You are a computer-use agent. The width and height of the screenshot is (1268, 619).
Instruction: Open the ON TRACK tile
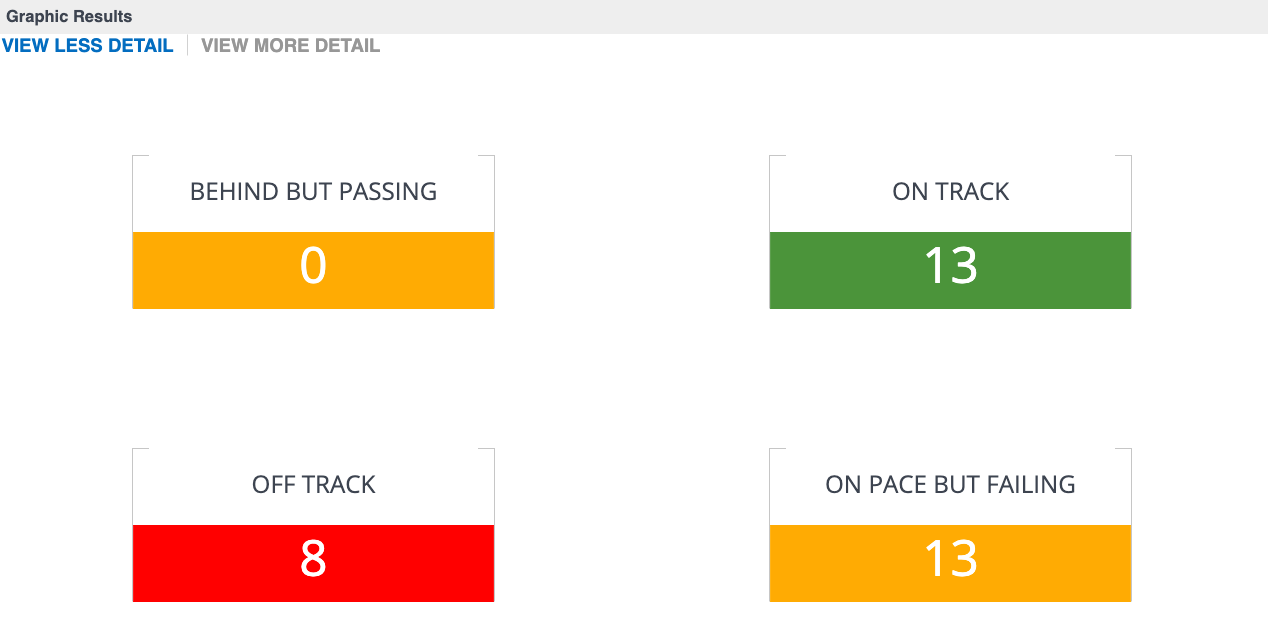[950, 230]
